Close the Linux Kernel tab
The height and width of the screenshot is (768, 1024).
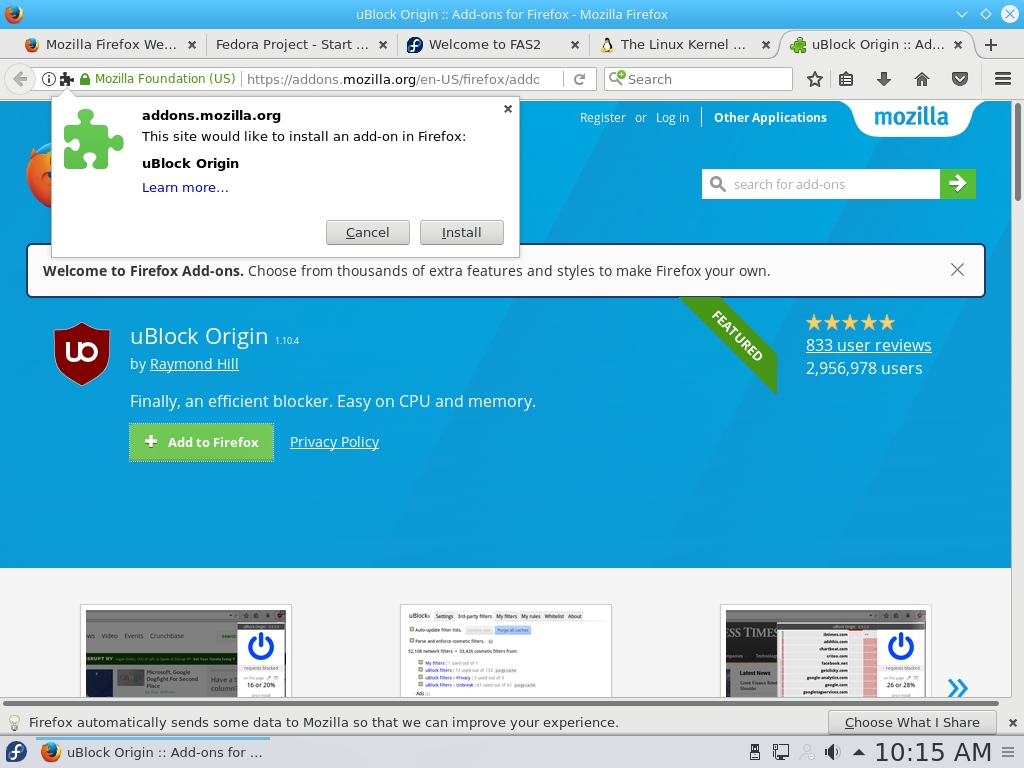tap(766, 45)
